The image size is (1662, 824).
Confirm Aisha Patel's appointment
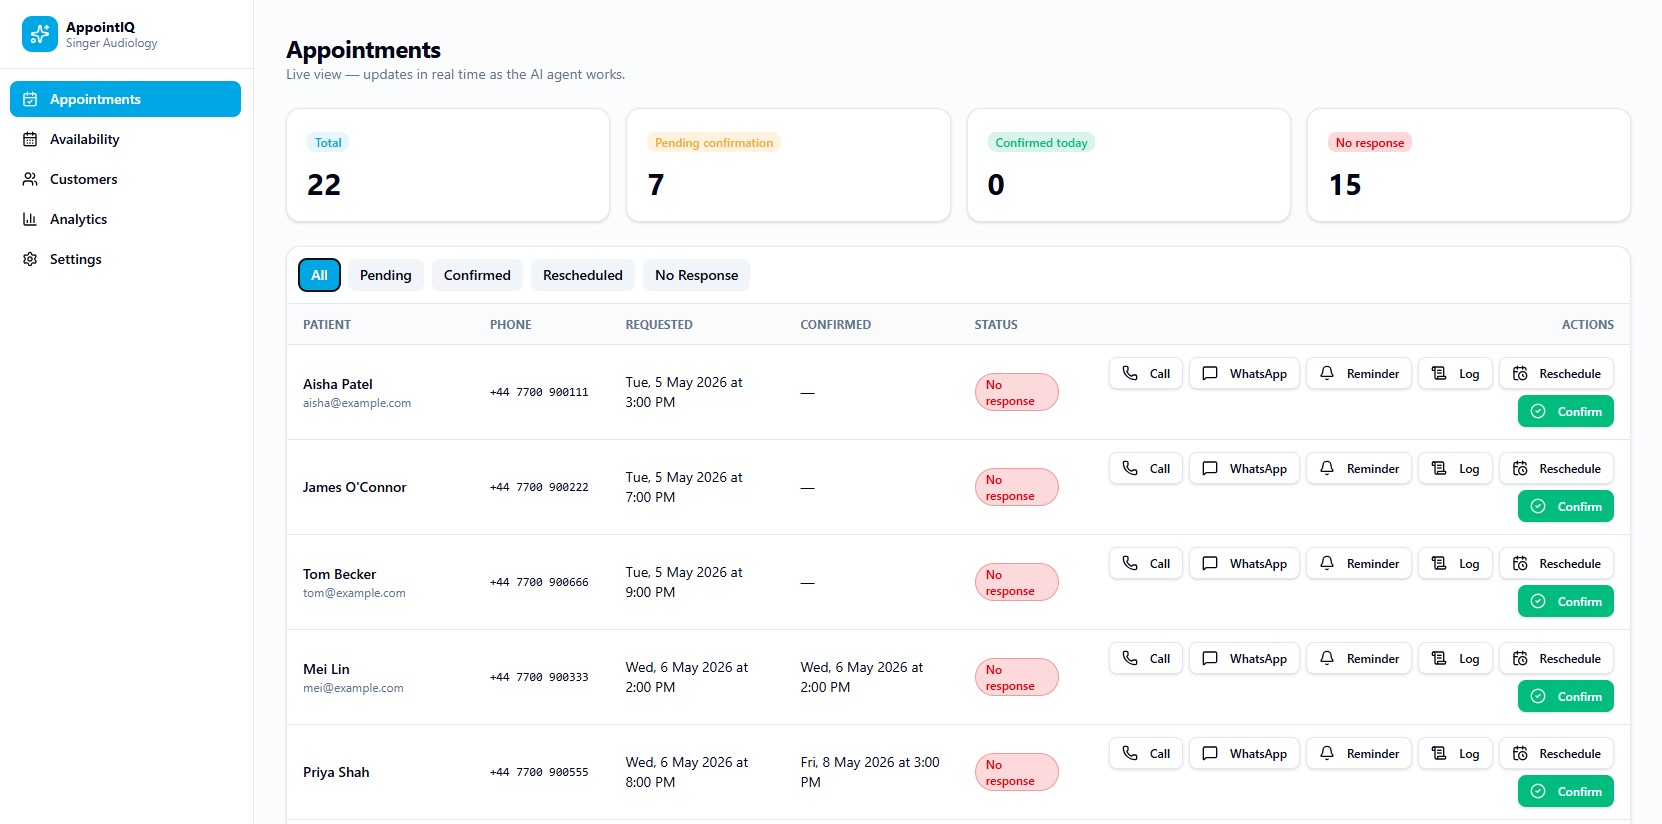tap(1566, 411)
